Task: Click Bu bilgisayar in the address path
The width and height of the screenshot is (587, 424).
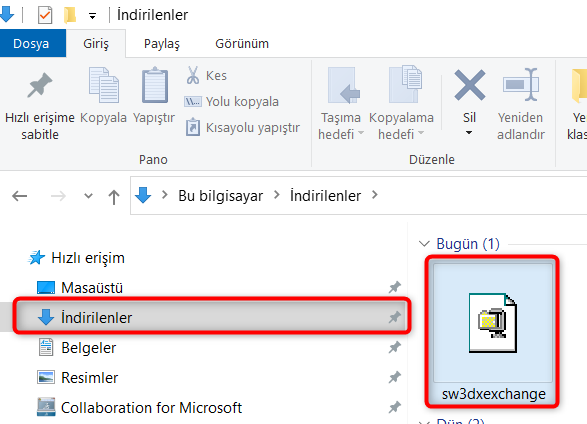Action: click(220, 196)
